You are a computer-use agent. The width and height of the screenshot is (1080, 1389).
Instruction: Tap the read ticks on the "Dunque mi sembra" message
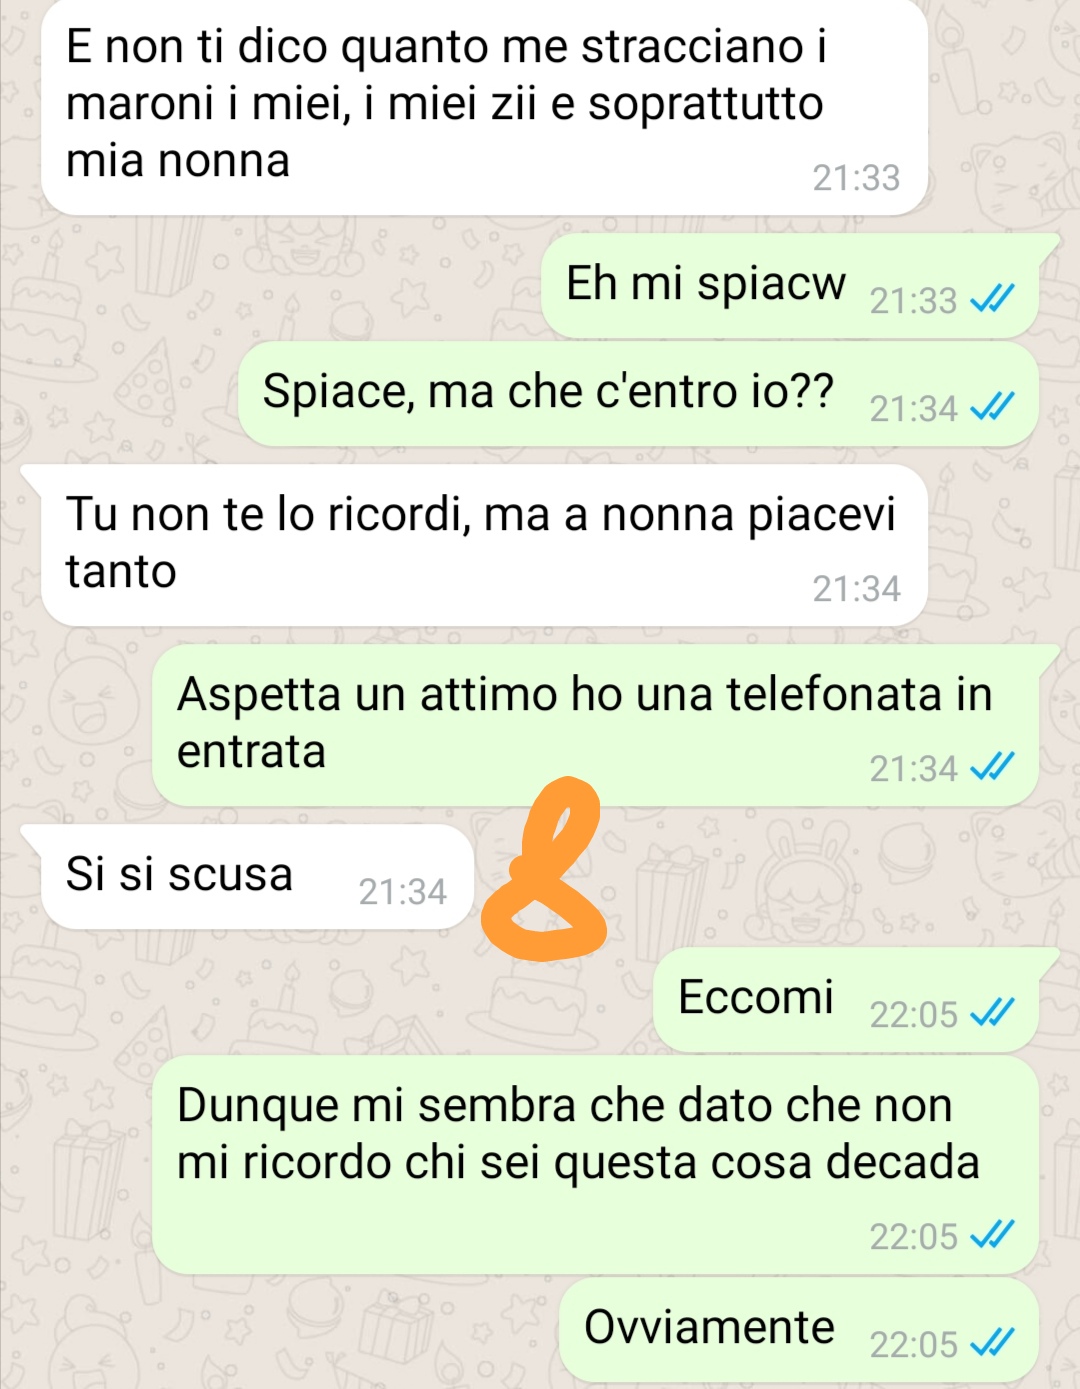pos(993,1235)
